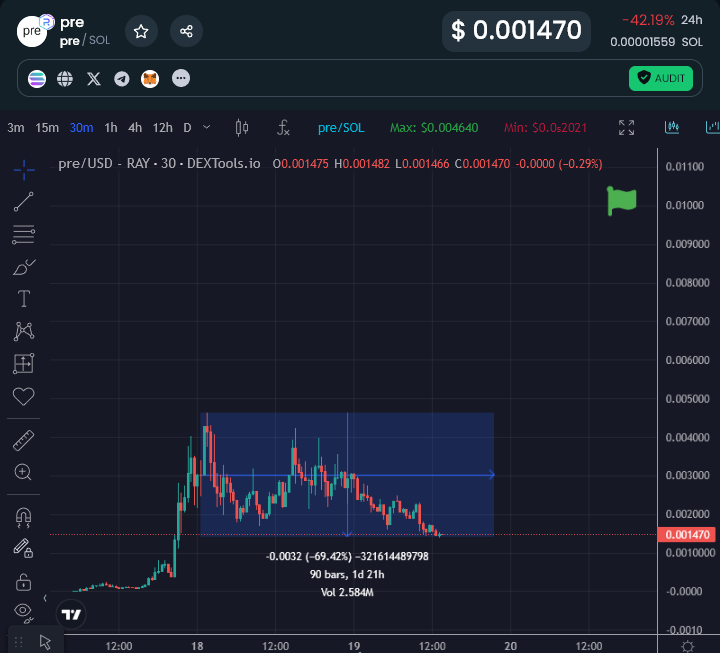The width and height of the screenshot is (720, 653).
Task: Select the crosshair cursor tool
Action: point(24,170)
